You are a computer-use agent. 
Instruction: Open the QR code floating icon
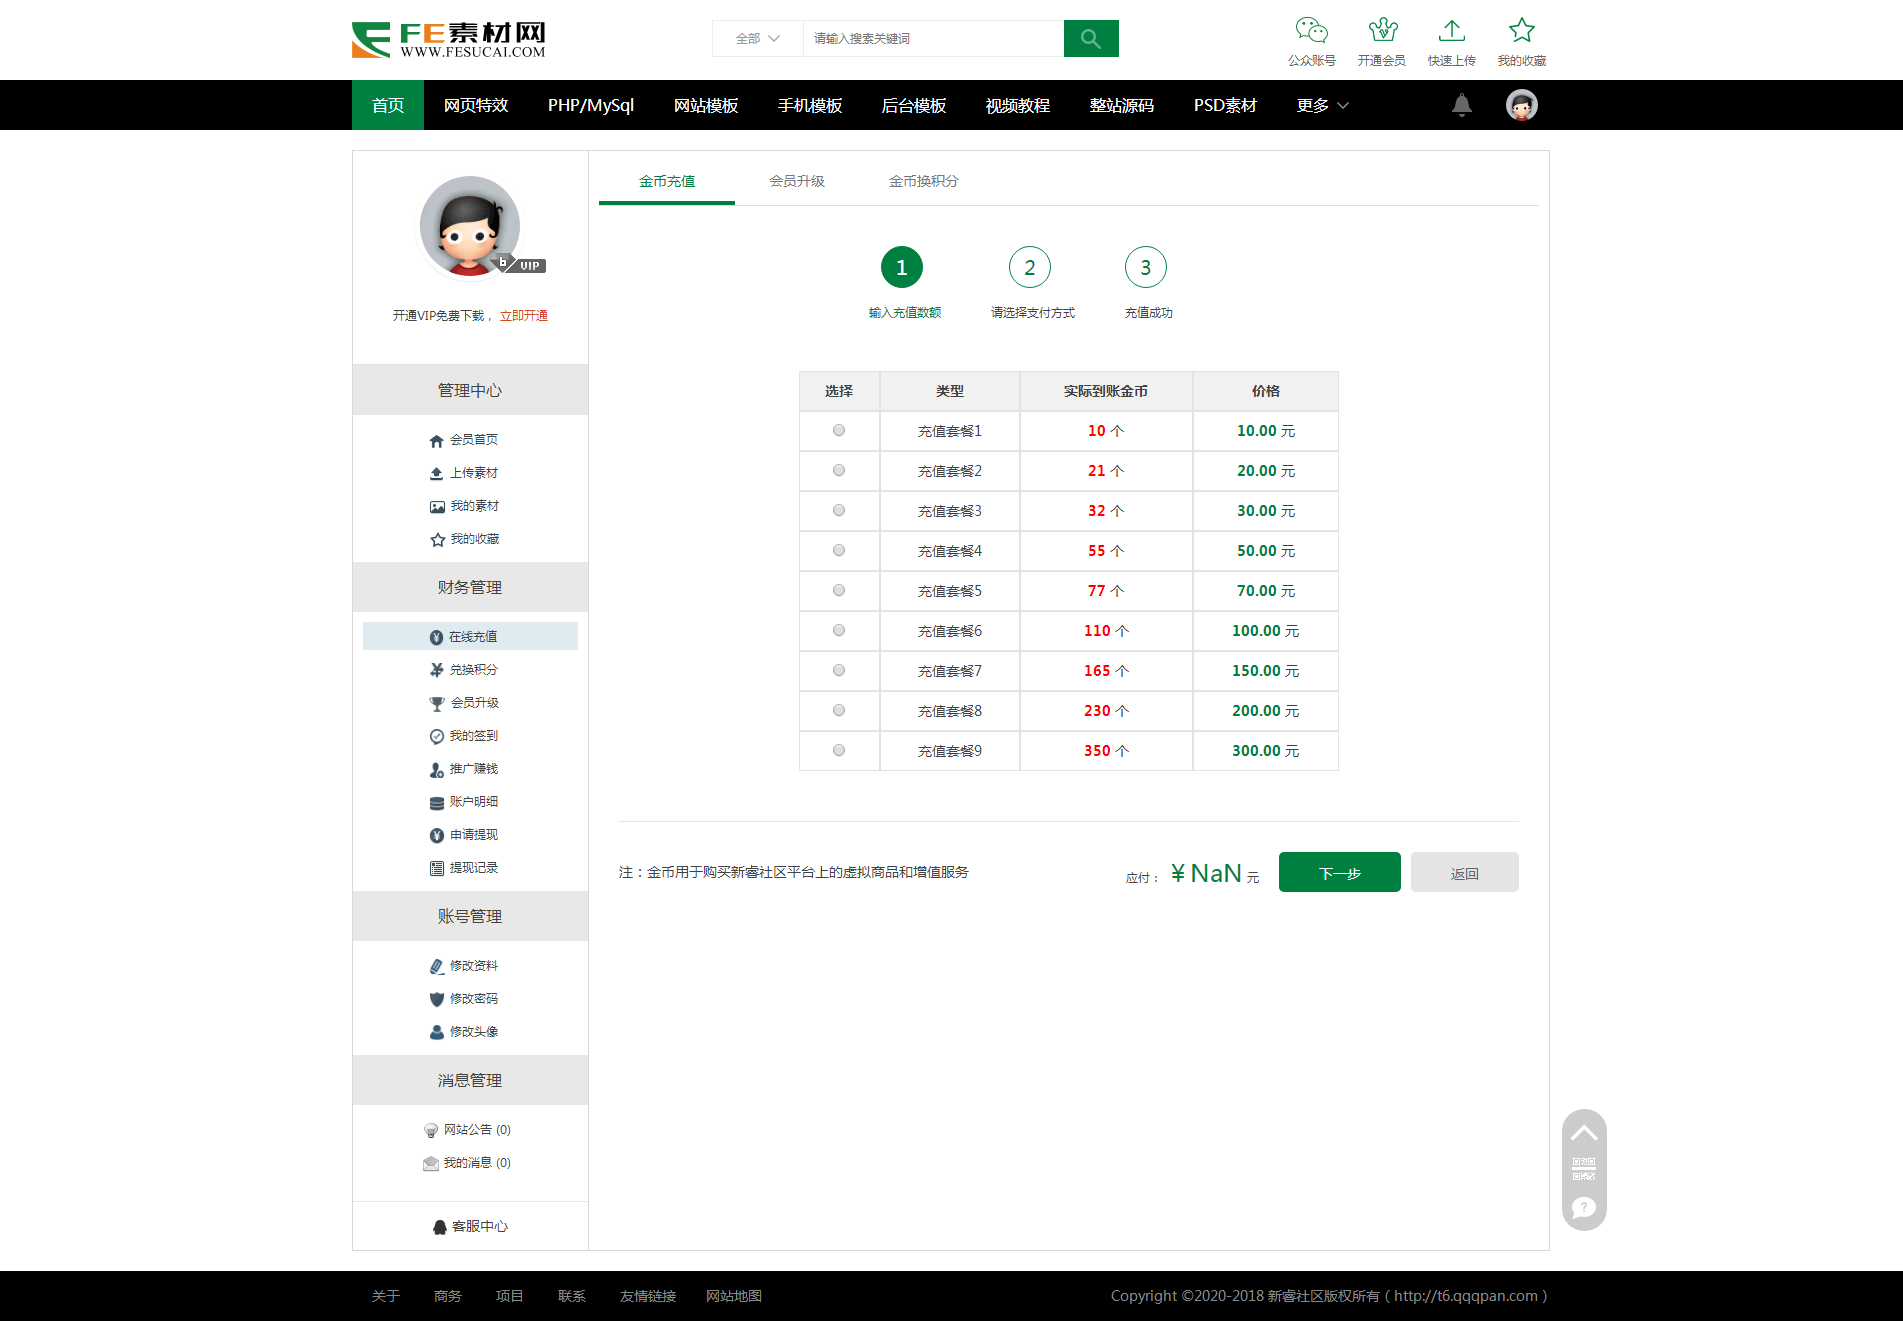pos(1583,1169)
